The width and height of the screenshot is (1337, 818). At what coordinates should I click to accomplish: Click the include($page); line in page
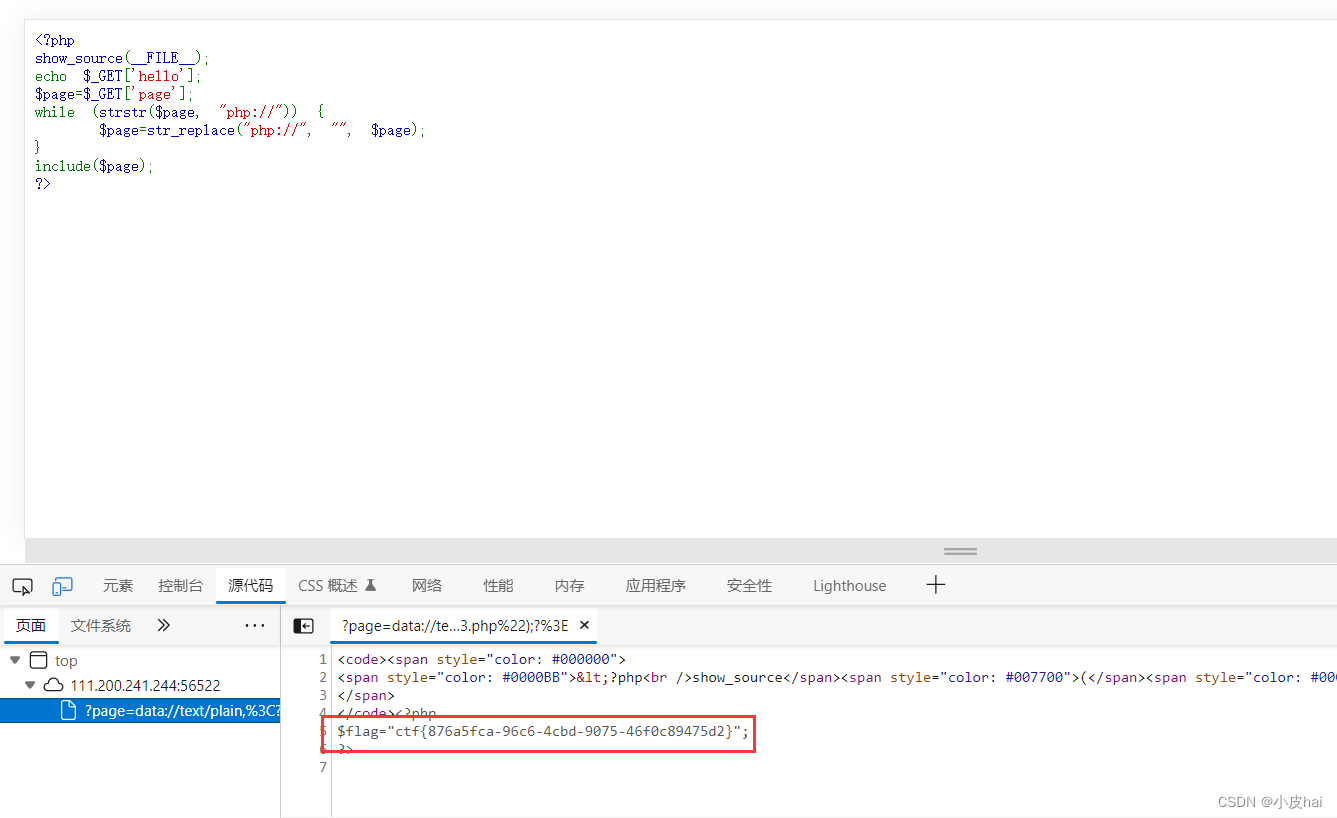(x=94, y=166)
